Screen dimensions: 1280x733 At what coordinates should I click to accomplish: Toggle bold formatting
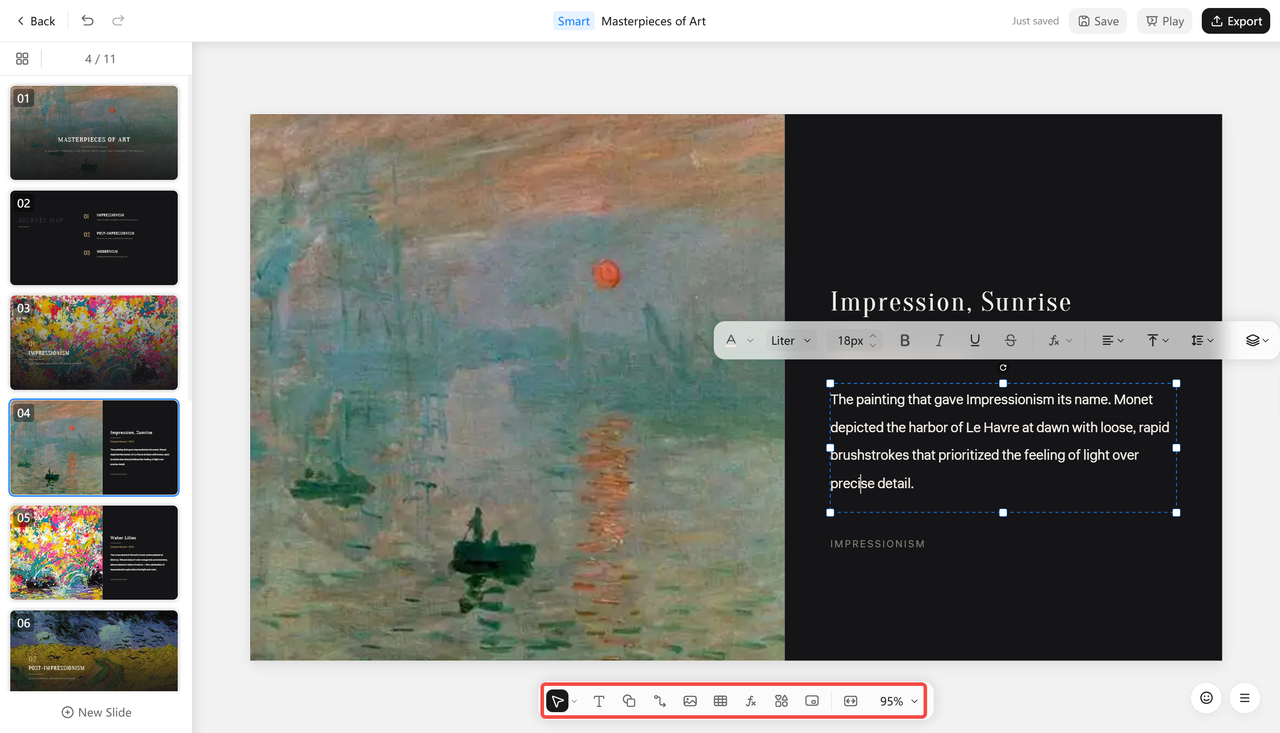905,341
